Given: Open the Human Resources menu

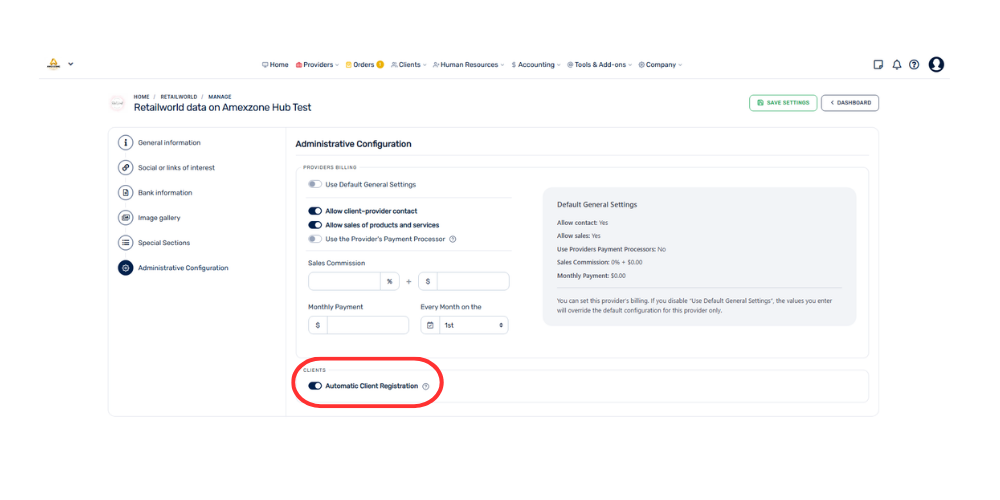Looking at the screenshot, I should [x=468, y=64].
